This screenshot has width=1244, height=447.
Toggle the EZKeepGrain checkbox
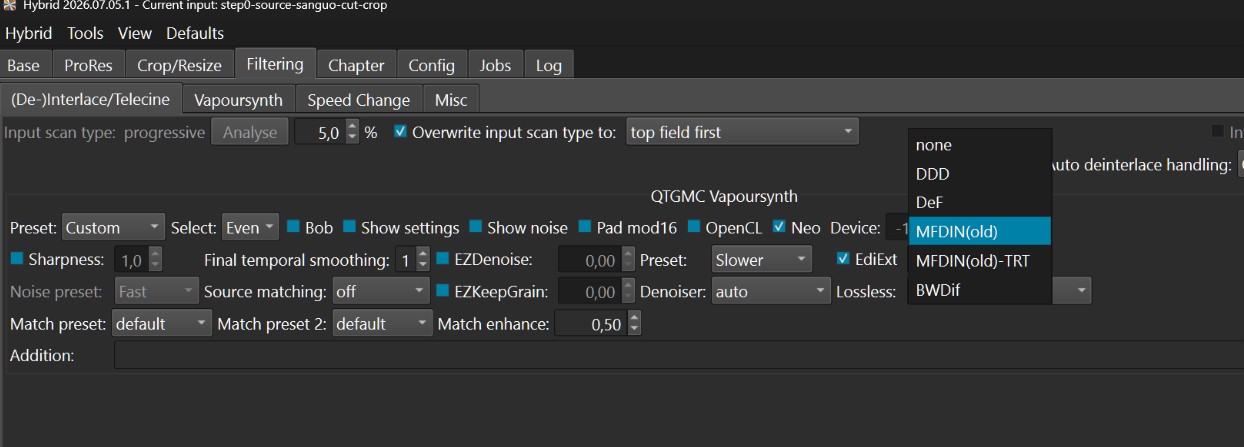coord(443,291)
